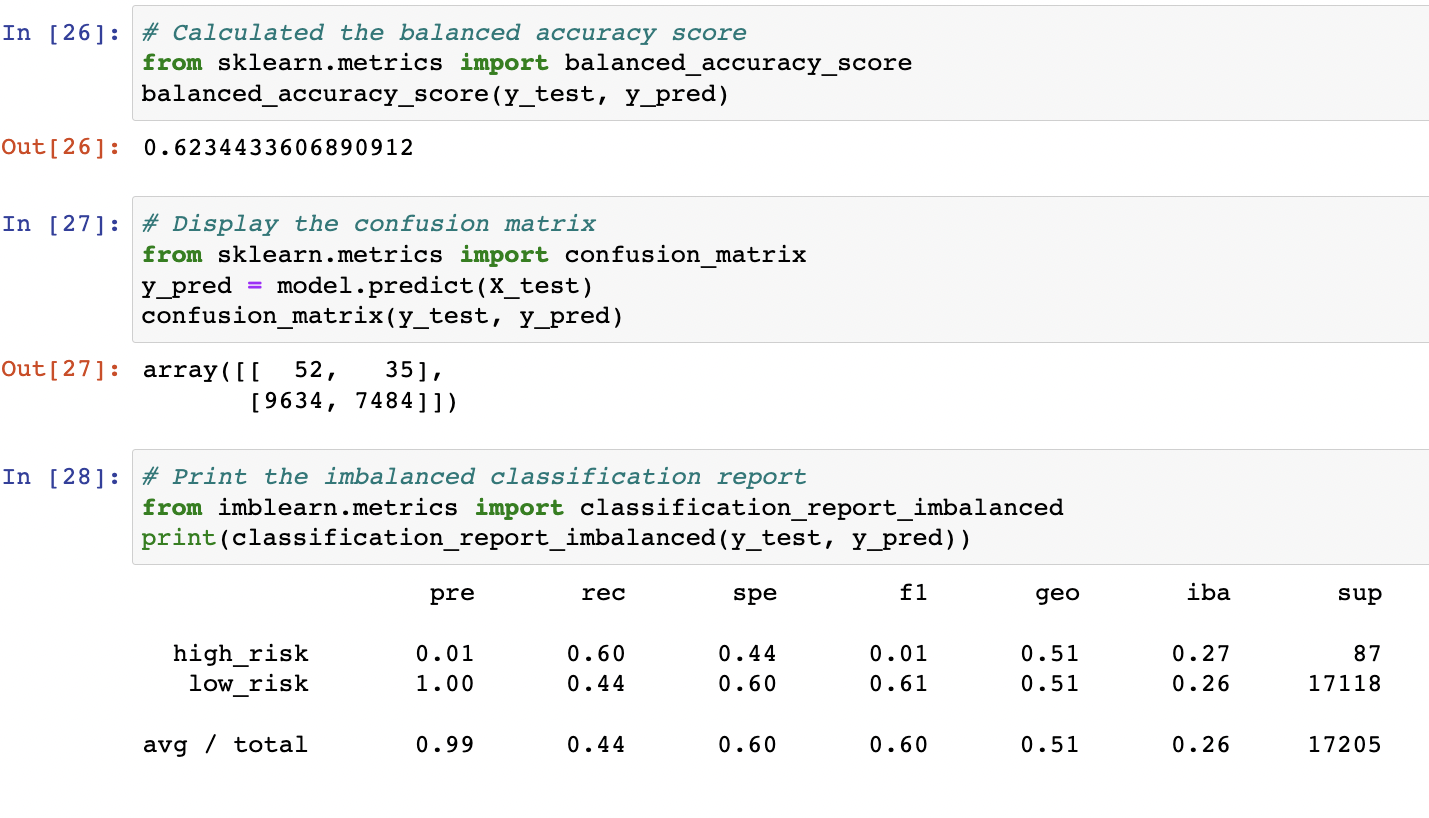Viewport: 1429px width, 818px height.
Task: Click the comment 'Display the confusion matrix'
Action: pos(369,224)
